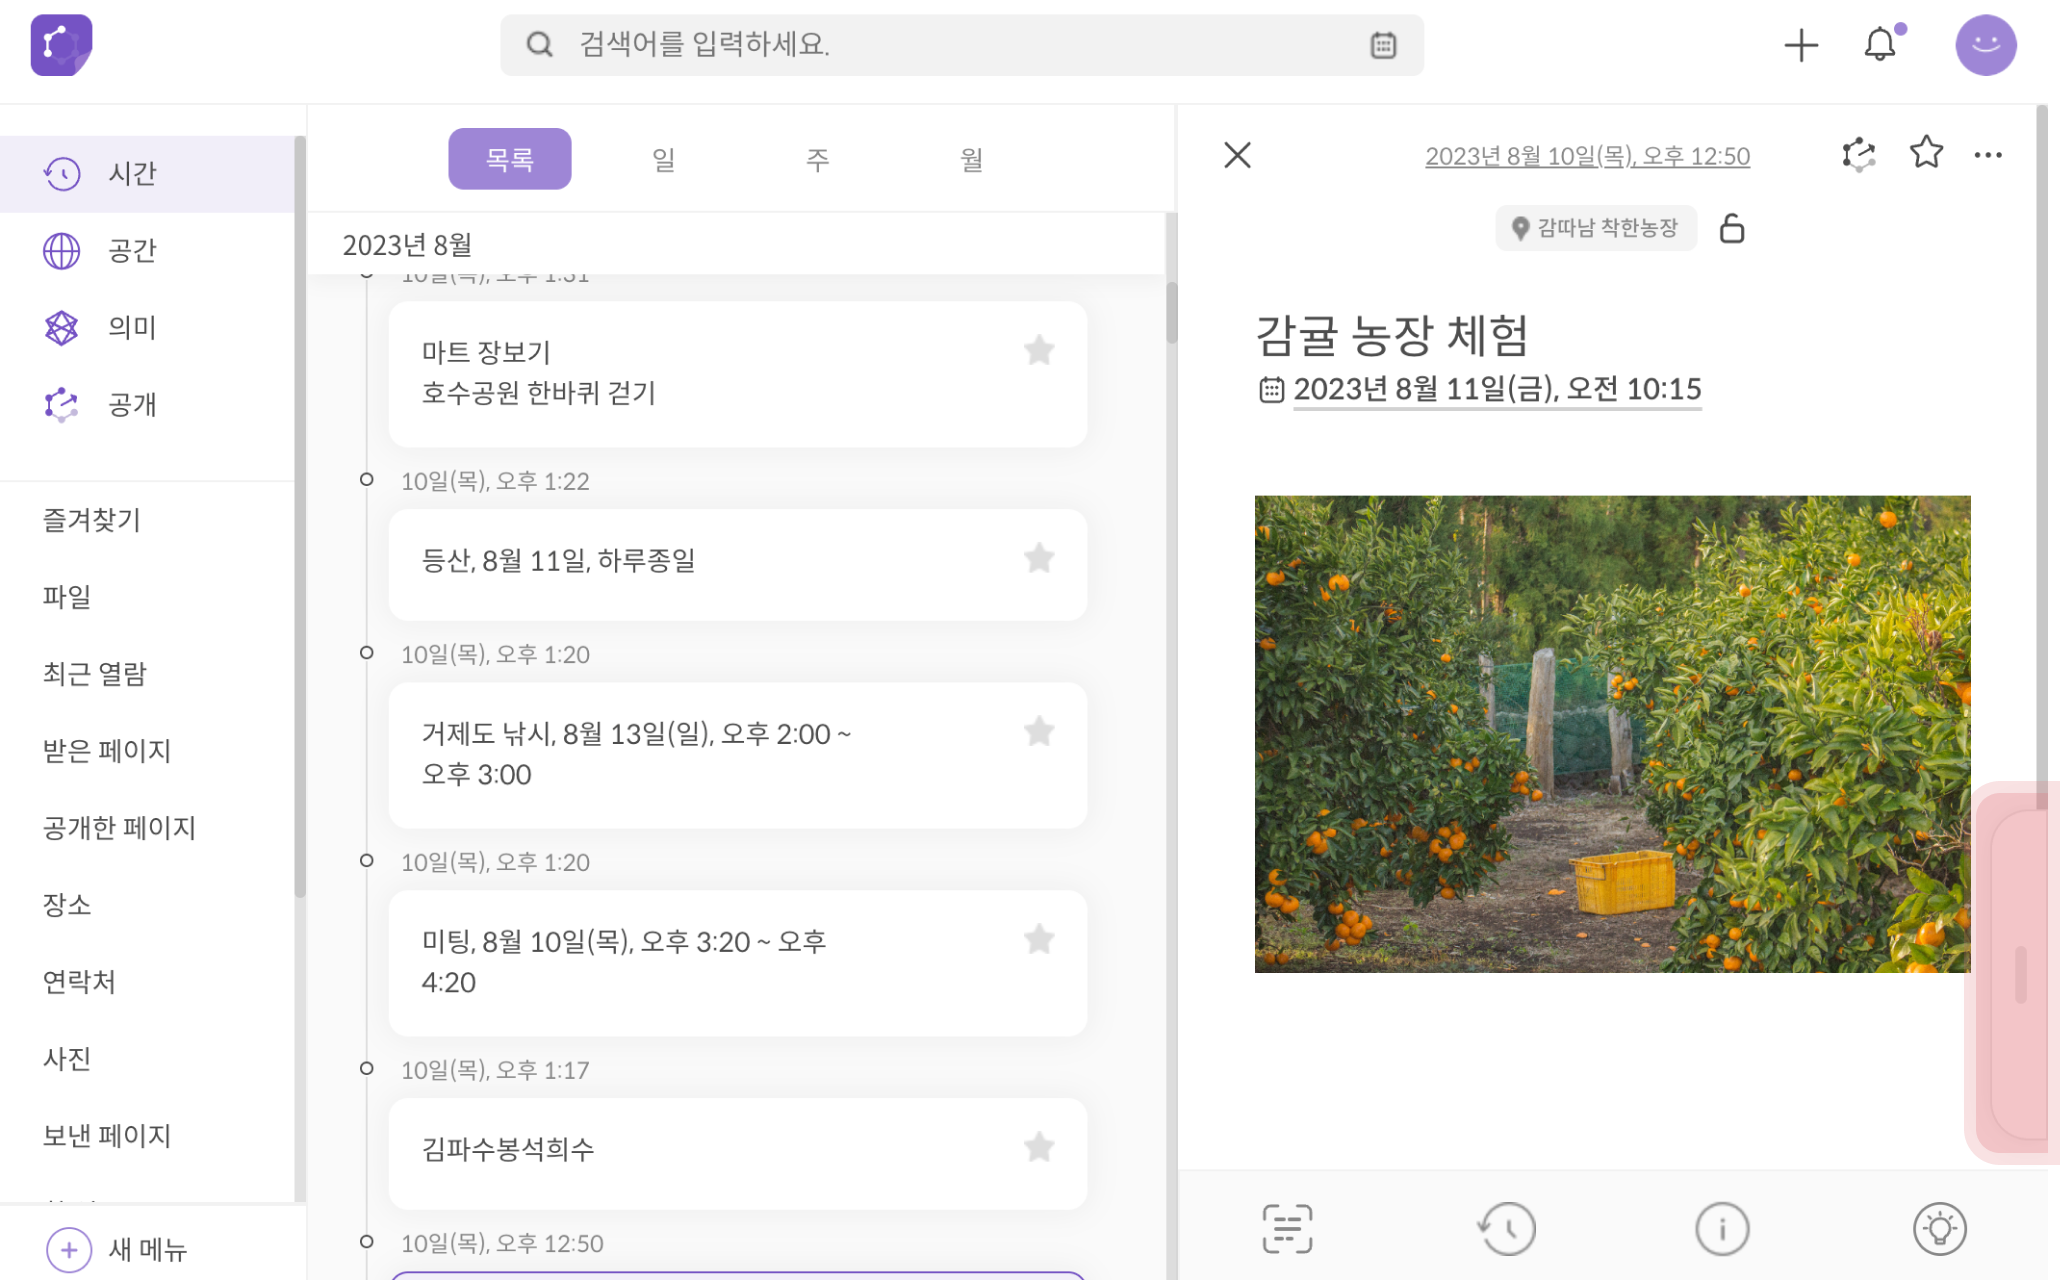Image resolution: width=2060 pixels, height=1280 pixels.
Task: Select the 목록 list tab
Action: coord(510,159)
